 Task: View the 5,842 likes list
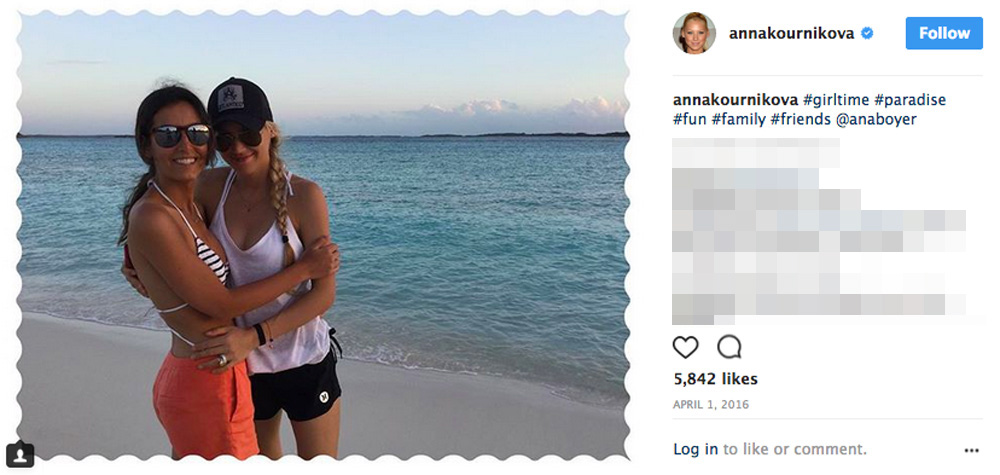point(716,379)
